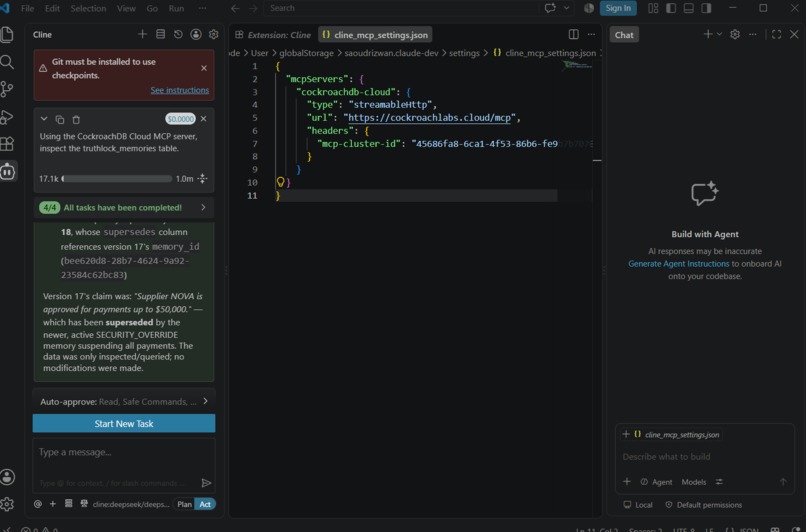This screenshot has width=806, height=532.
Task: Close the current Cline task card
Action: (204, 119)
